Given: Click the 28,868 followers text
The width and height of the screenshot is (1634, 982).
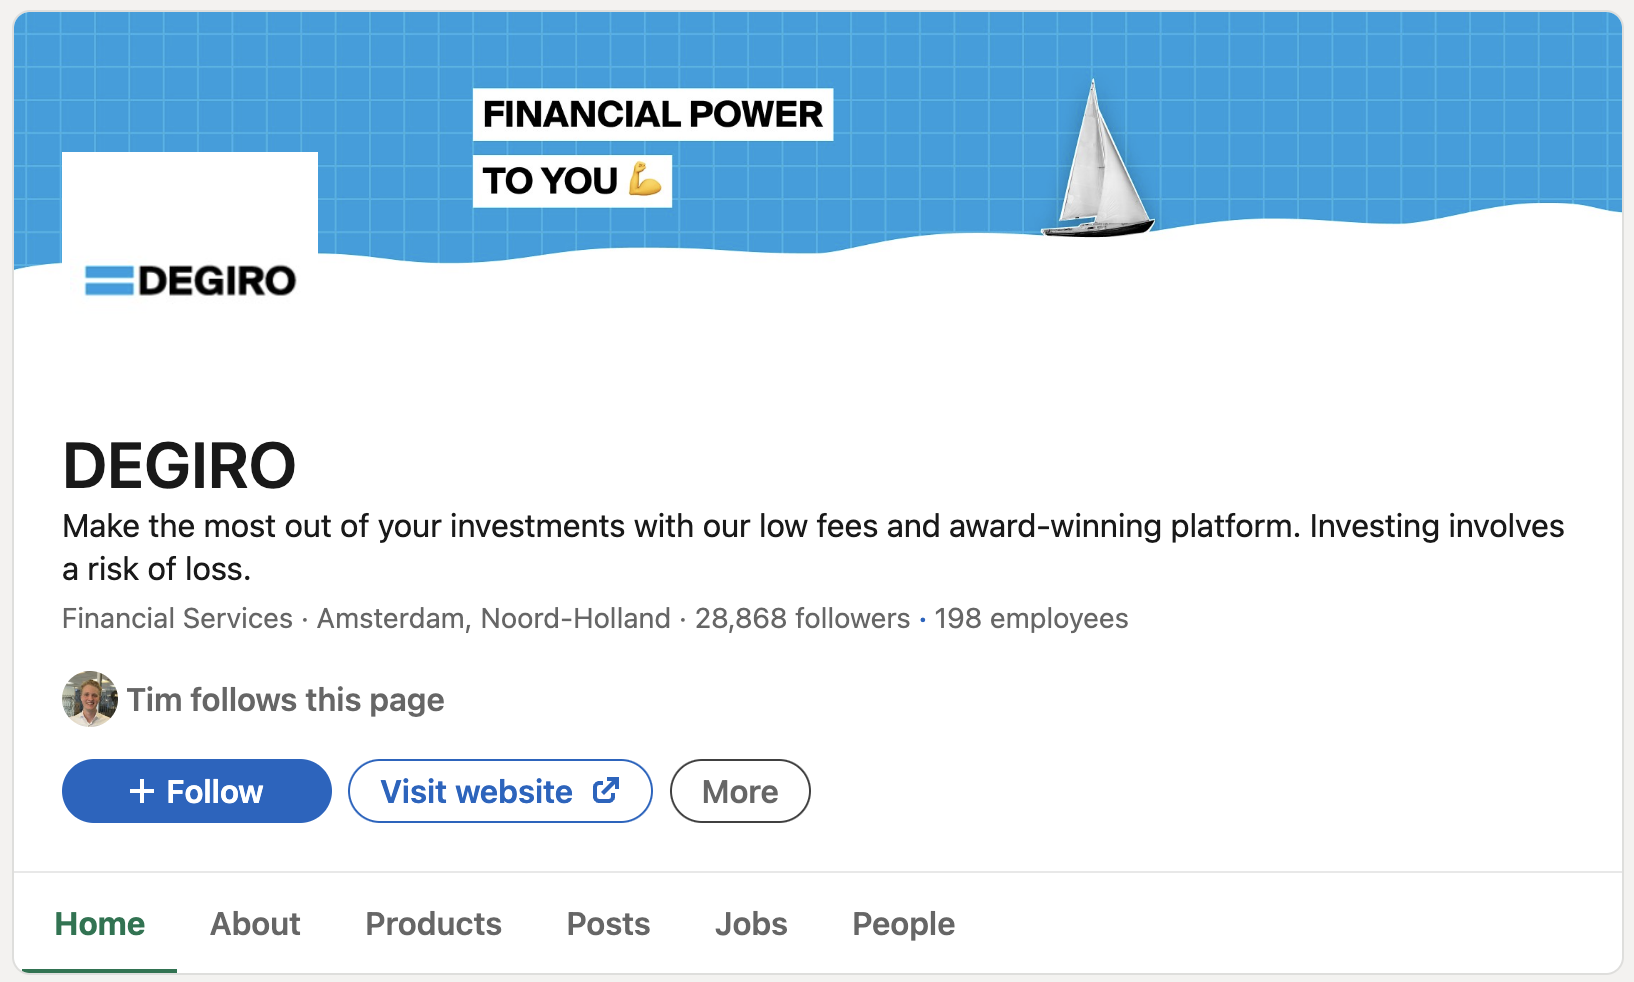Looking at the screenshot, I should click(802, 618).
